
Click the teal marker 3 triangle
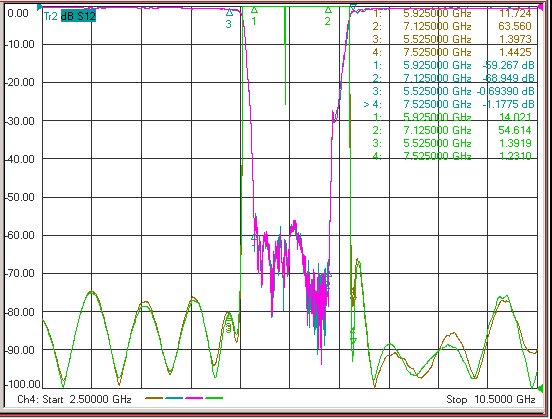pos(230,13)
